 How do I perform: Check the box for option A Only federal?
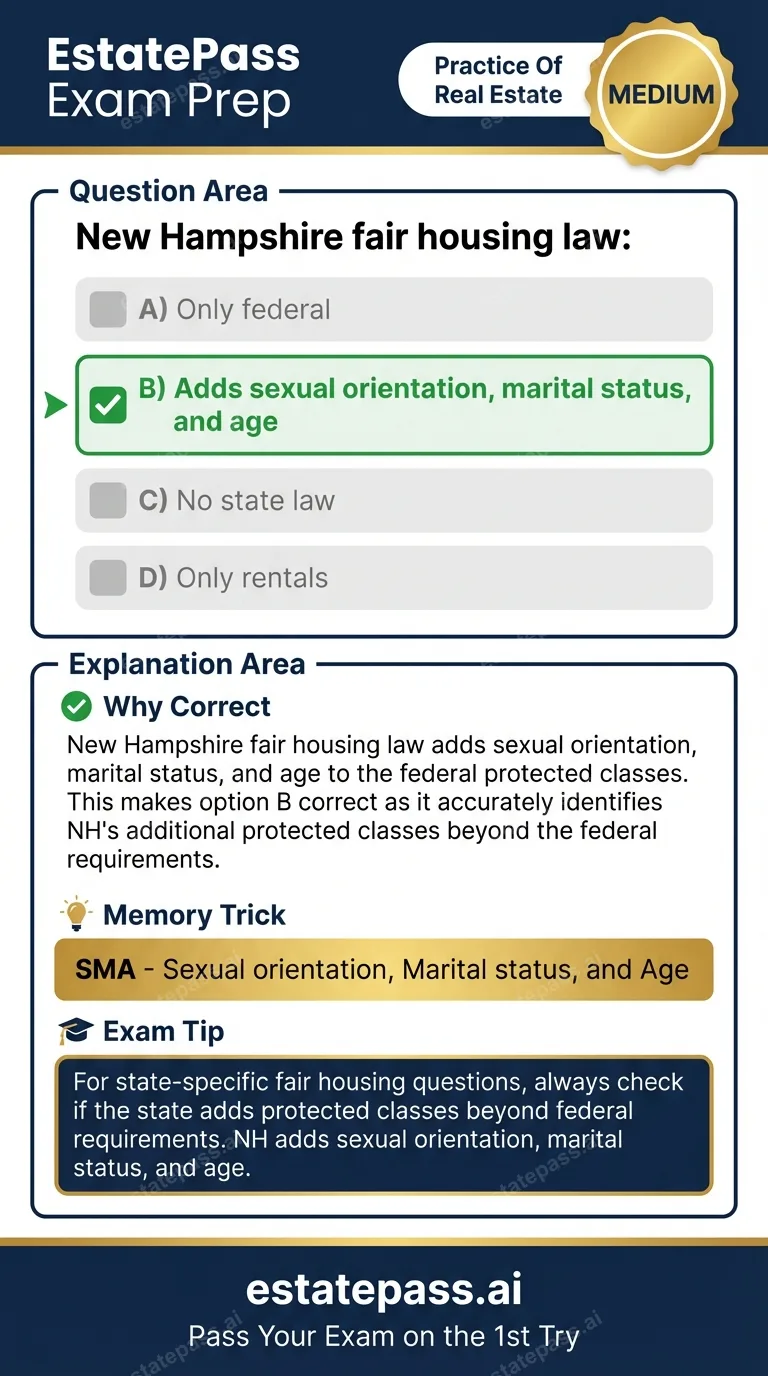tap(108, 310)
